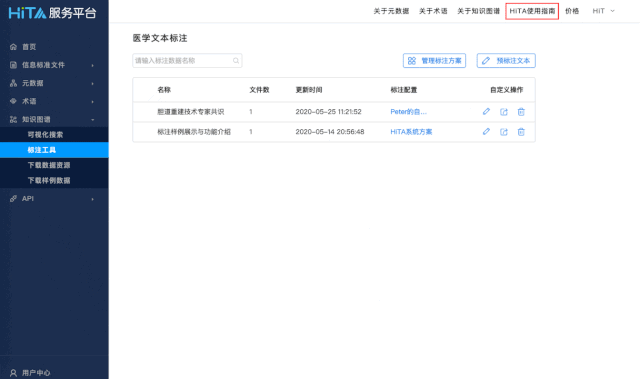Click the 2020-05-25 11:21:52 timestamp

[328, 112]
